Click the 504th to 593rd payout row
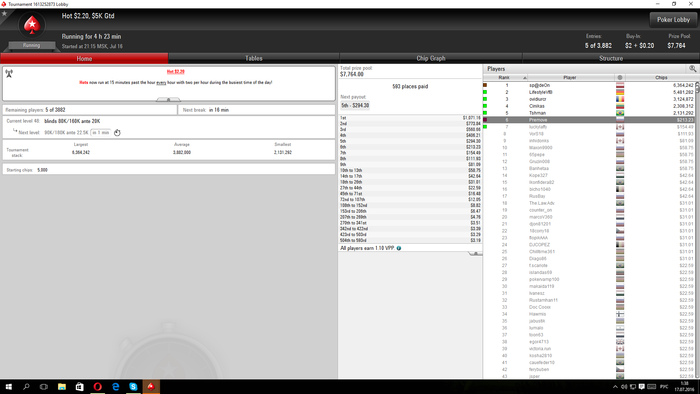This screenshot has width=700, height=394. pos(410,240)
